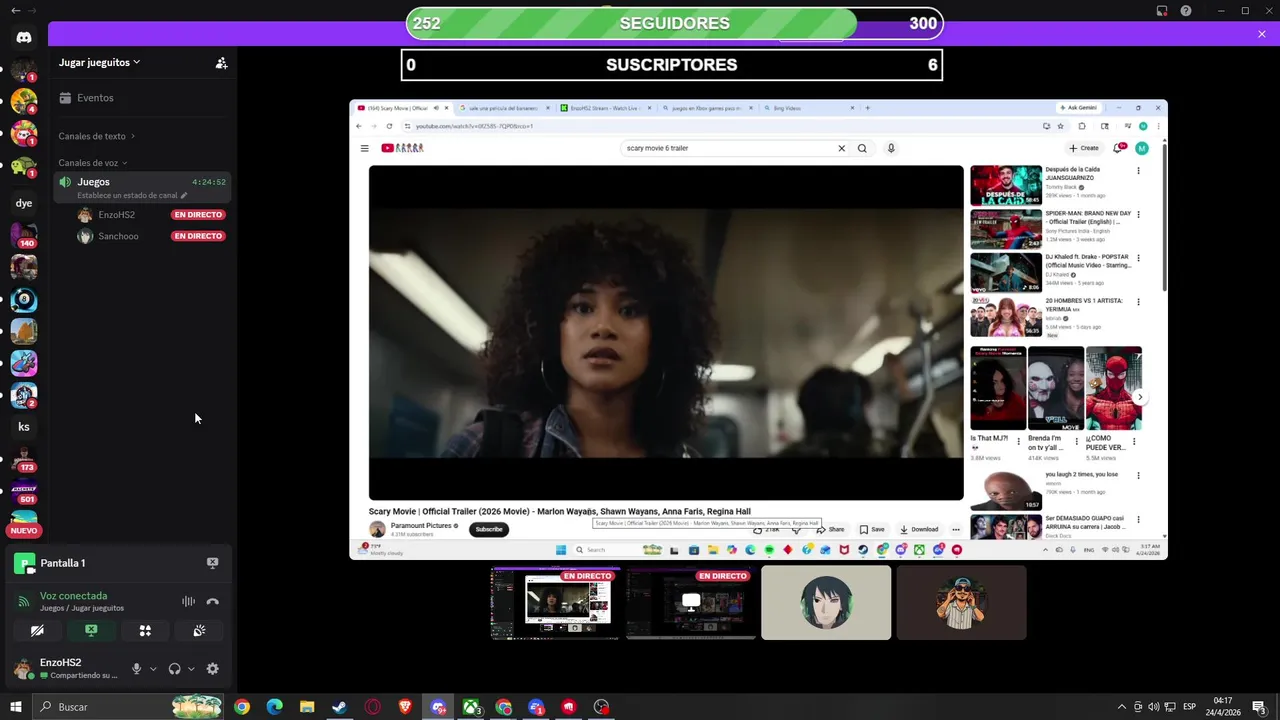This screenshot has width=1280, height=720.
Task: Click NUEVO badge in server list
Action: point(24,531)
